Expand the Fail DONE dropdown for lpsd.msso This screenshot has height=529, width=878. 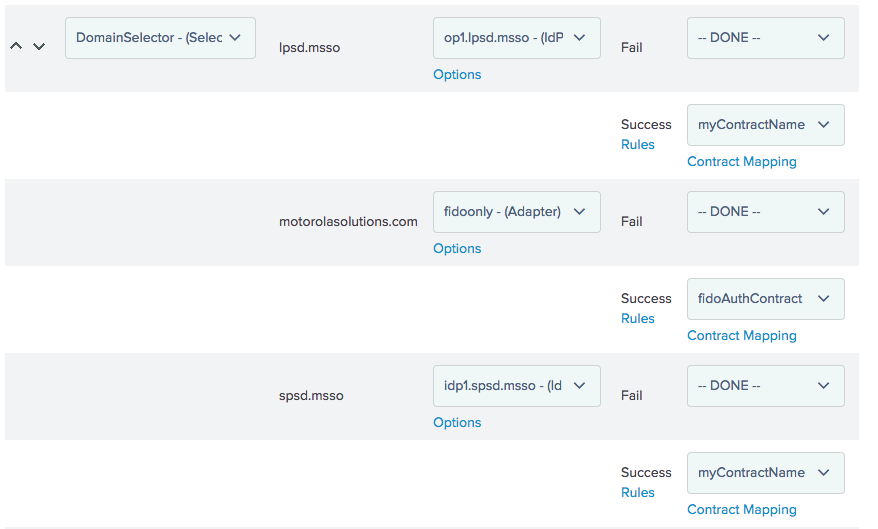coord(765,38)
